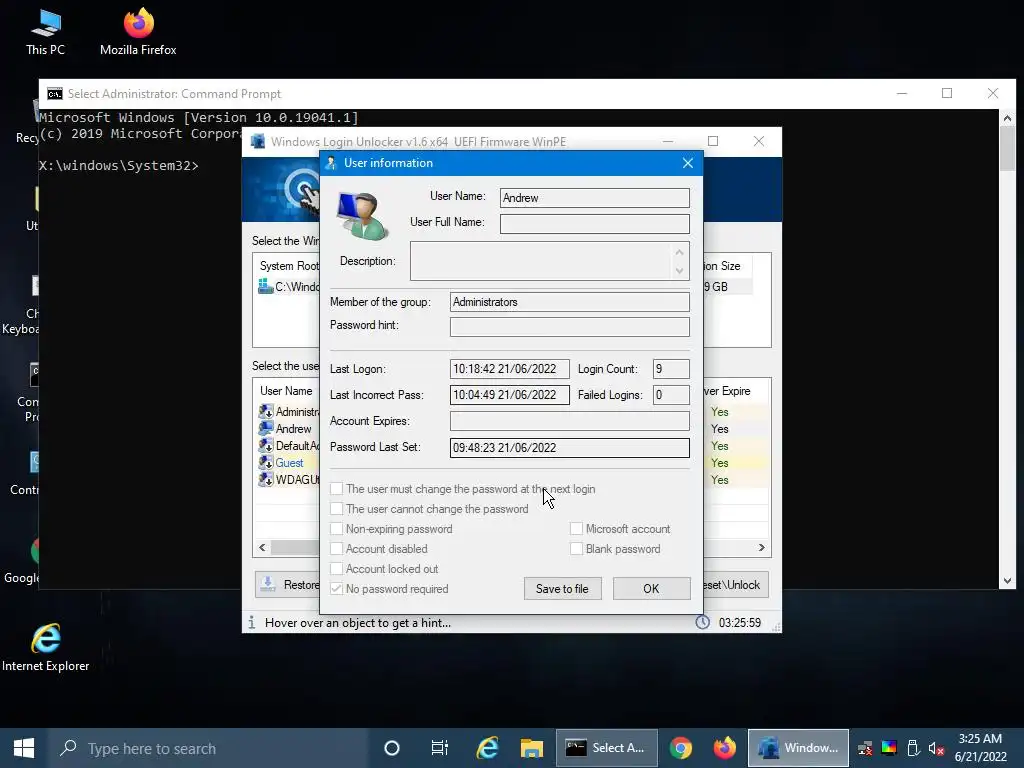Click the Account Expires field
The image size is (1024, 768).
coord(569,421)
